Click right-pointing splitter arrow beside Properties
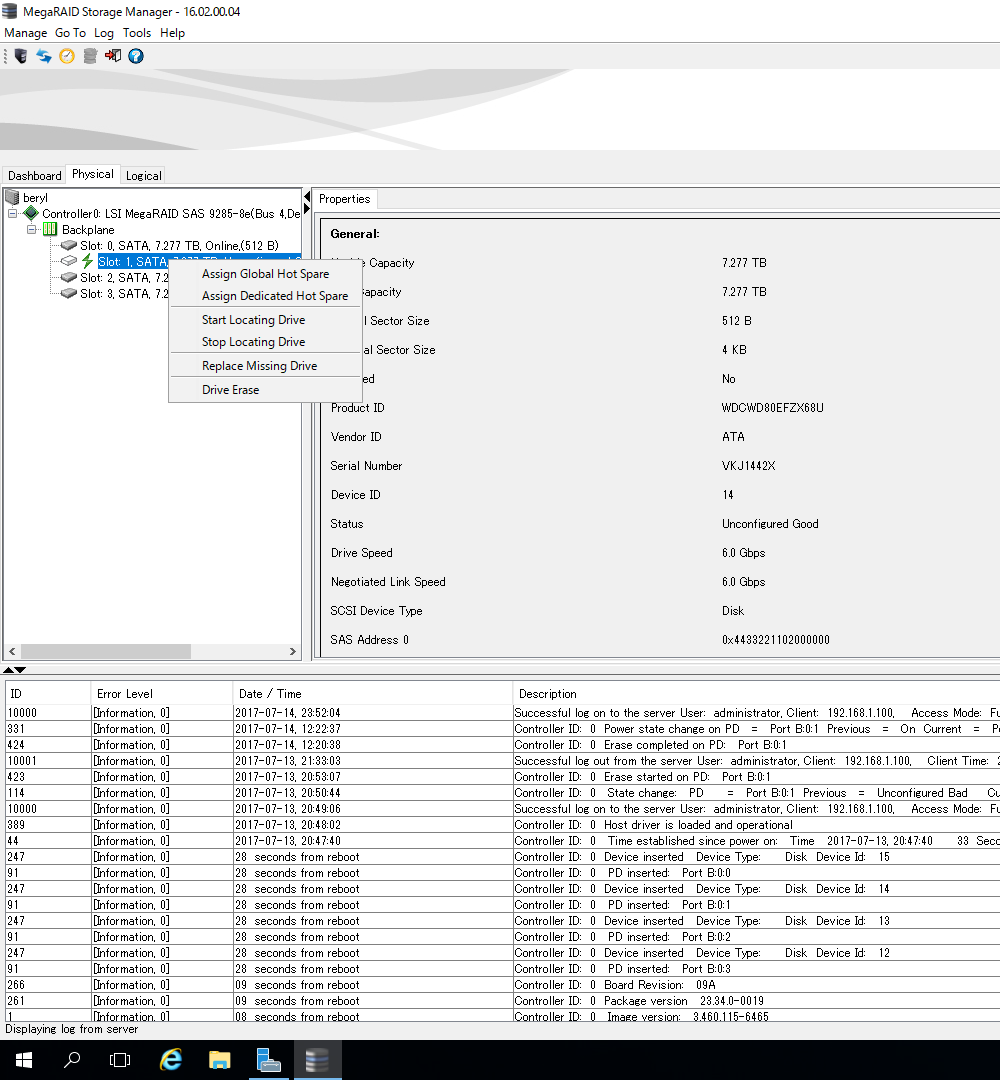Screen dimensions: 1000x1080 tap(307, 209)
